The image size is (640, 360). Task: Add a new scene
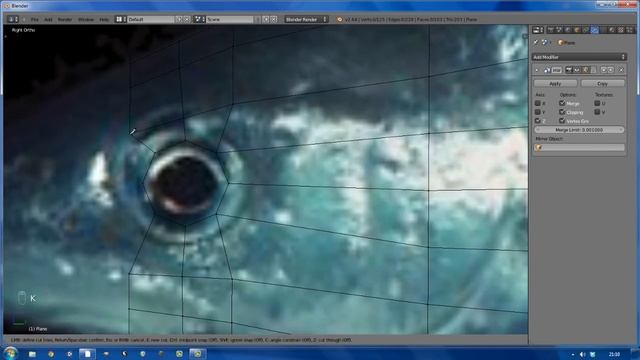coord(266,19)
